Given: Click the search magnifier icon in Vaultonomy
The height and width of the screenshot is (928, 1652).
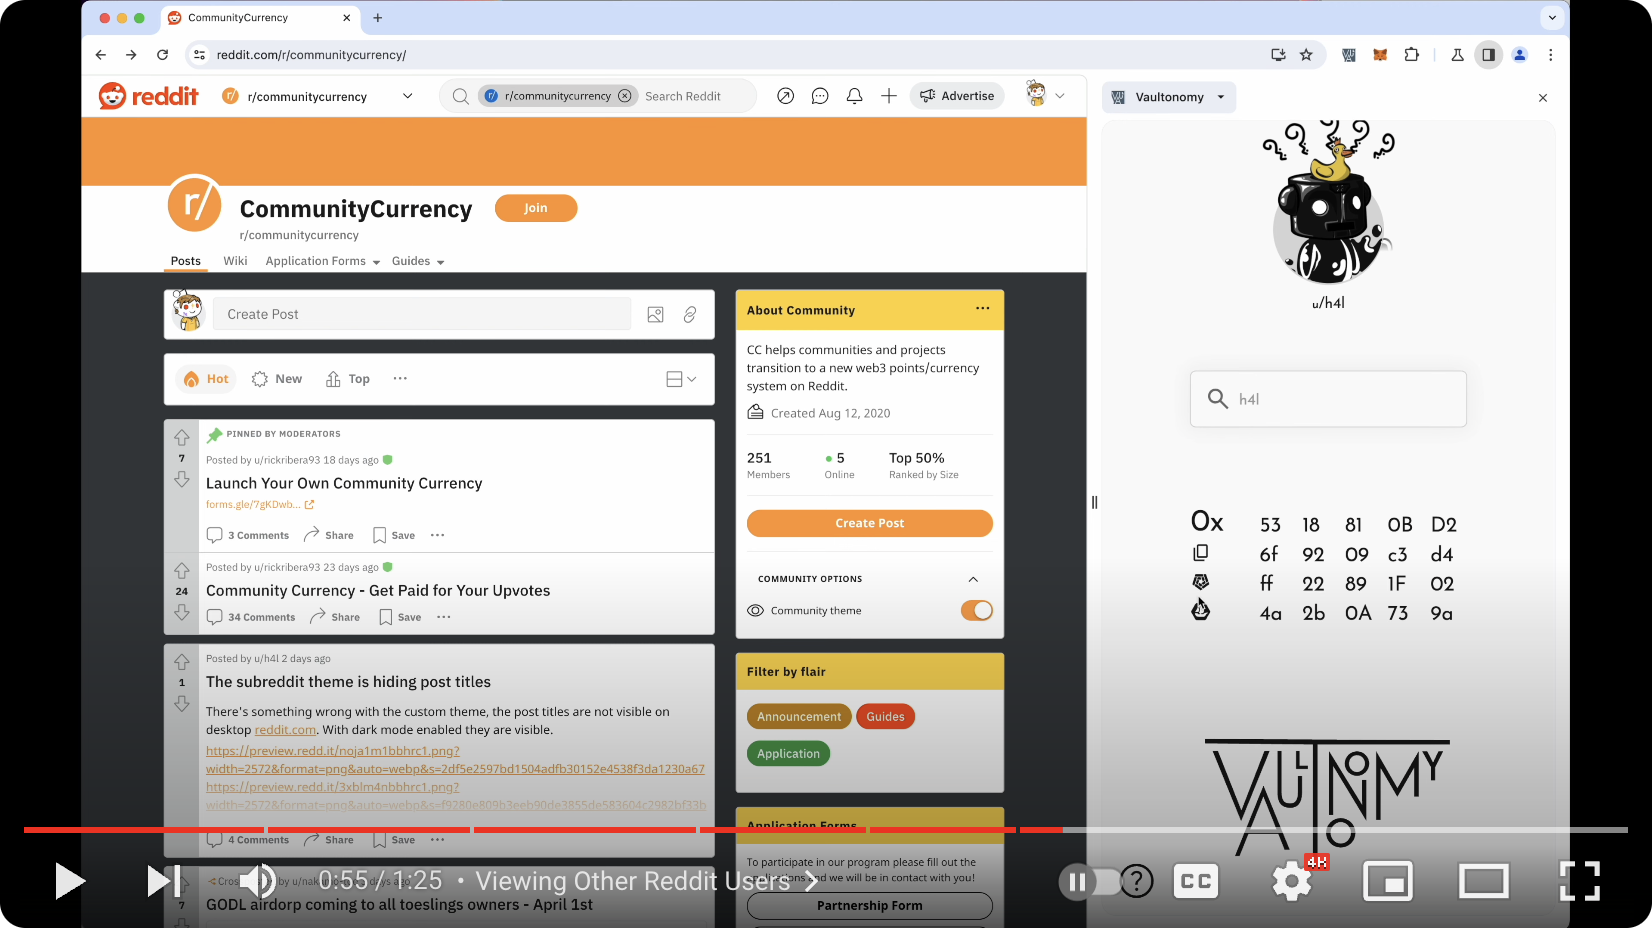Looking at the screenshot, I should pos(1218,399).
